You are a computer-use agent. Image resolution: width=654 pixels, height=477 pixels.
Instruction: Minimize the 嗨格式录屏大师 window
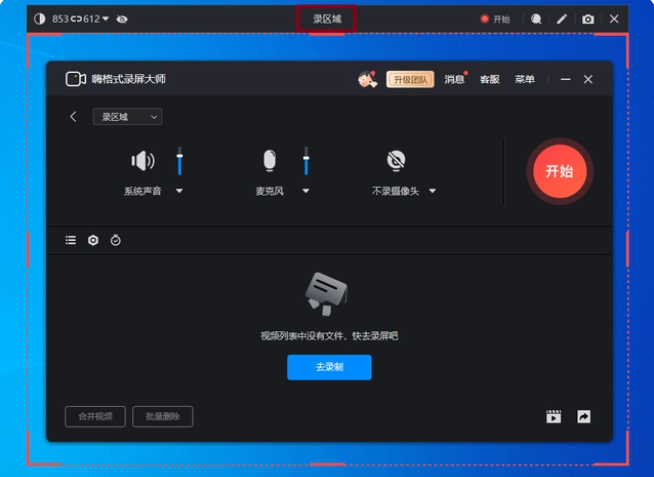[x=566, y=79]
